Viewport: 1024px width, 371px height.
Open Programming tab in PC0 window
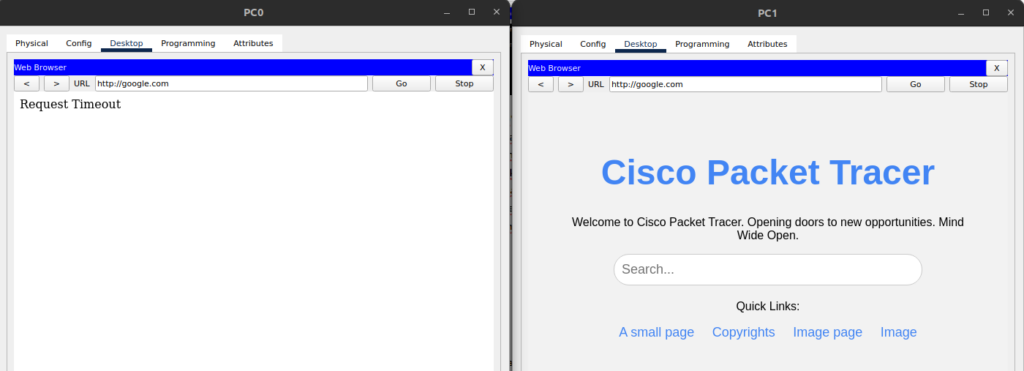point(188,44)
